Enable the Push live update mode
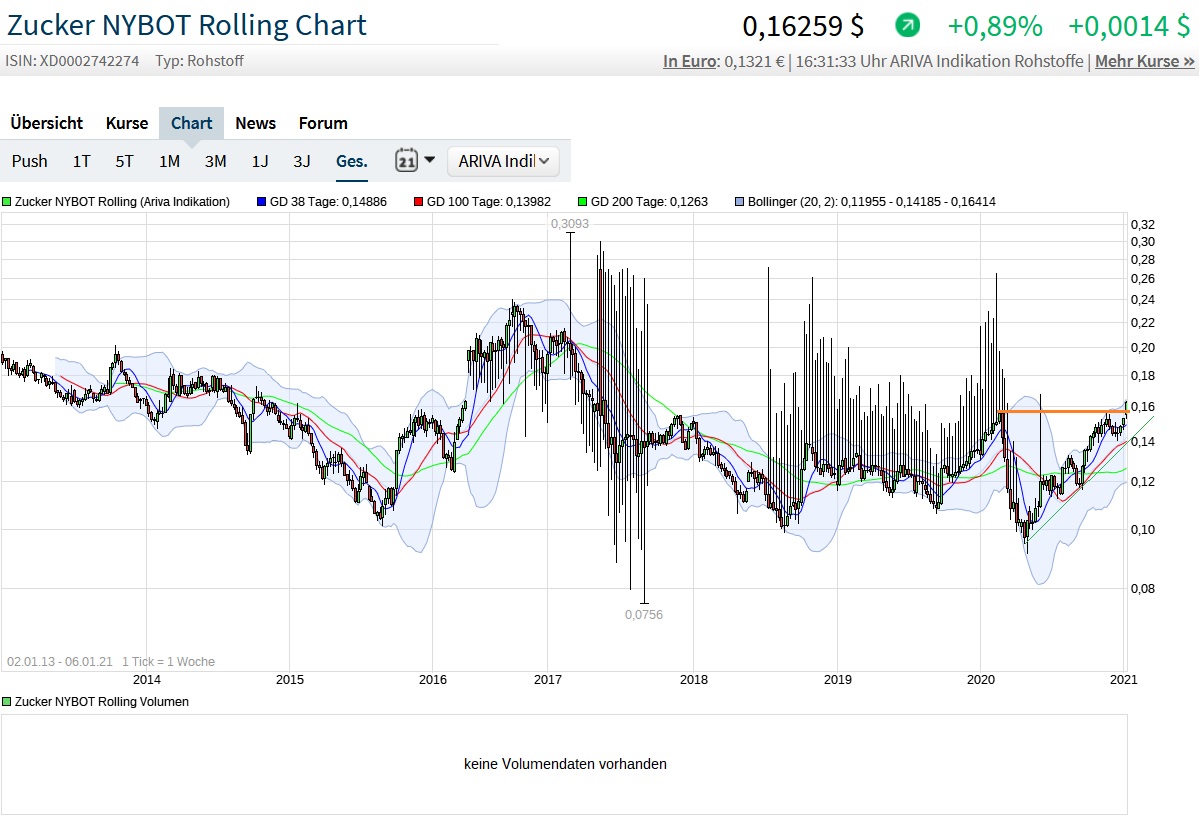Viewport: 1199px width, 818px height. coord(30,161)
